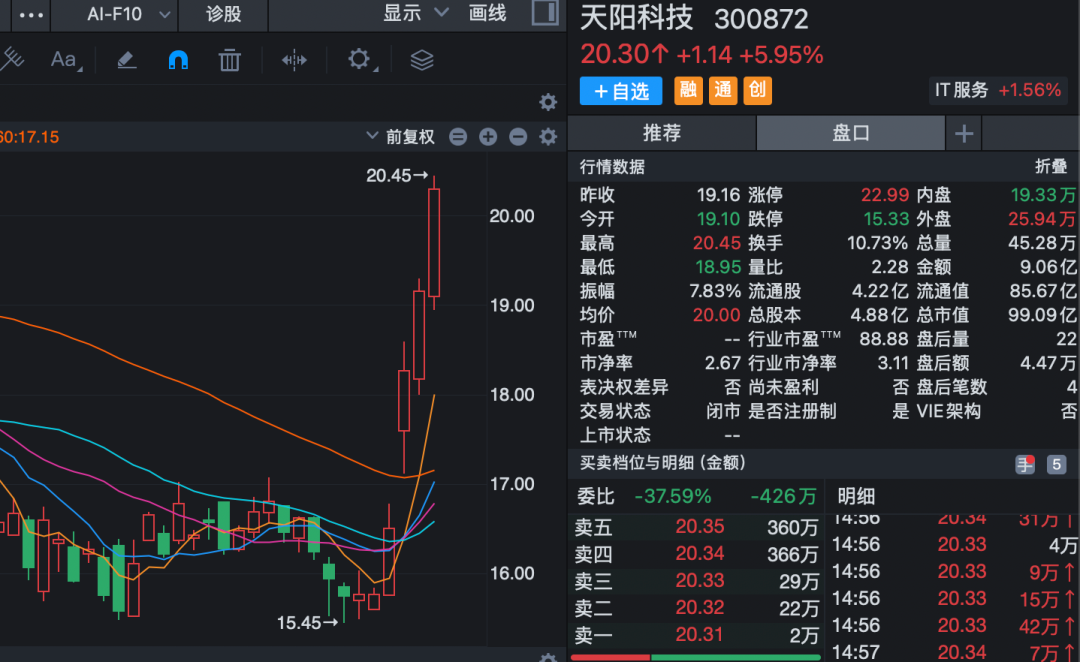Add stock with +自选 button
This screenshot has width=1080, height=662.
621,91
